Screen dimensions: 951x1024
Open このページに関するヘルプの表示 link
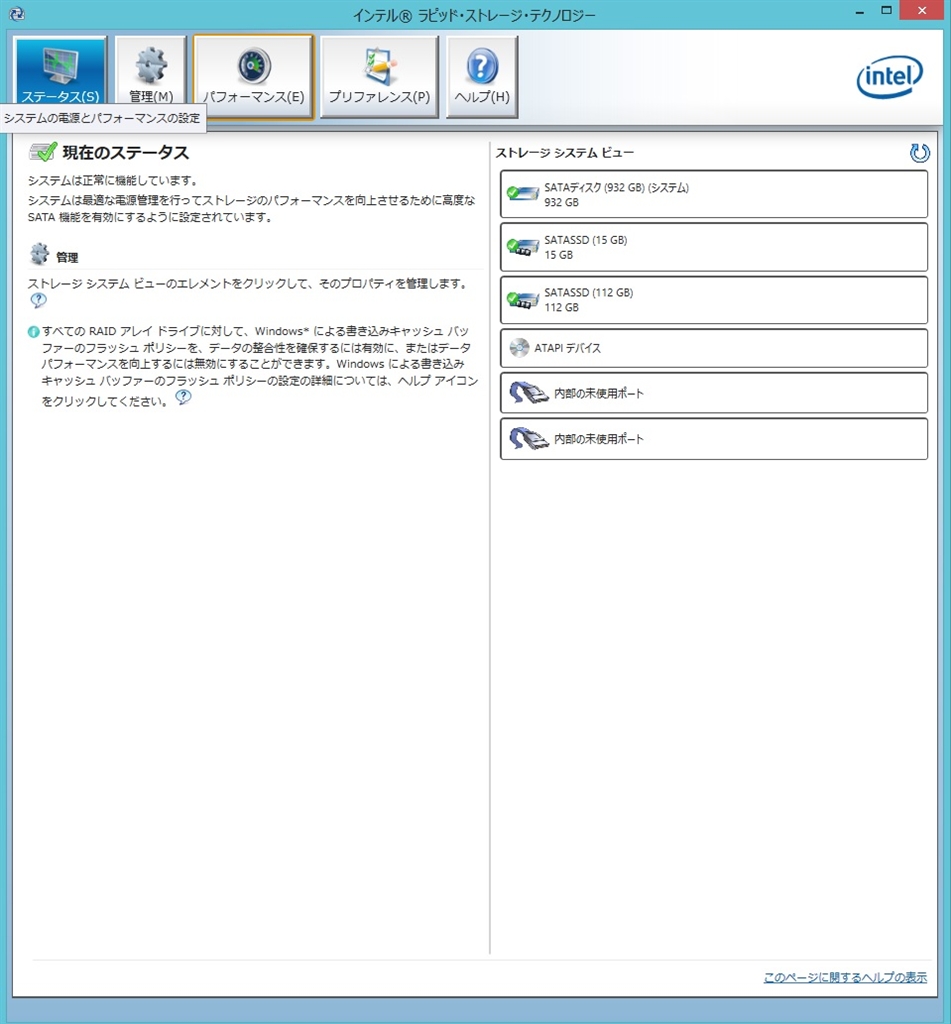tap(845, 977)
